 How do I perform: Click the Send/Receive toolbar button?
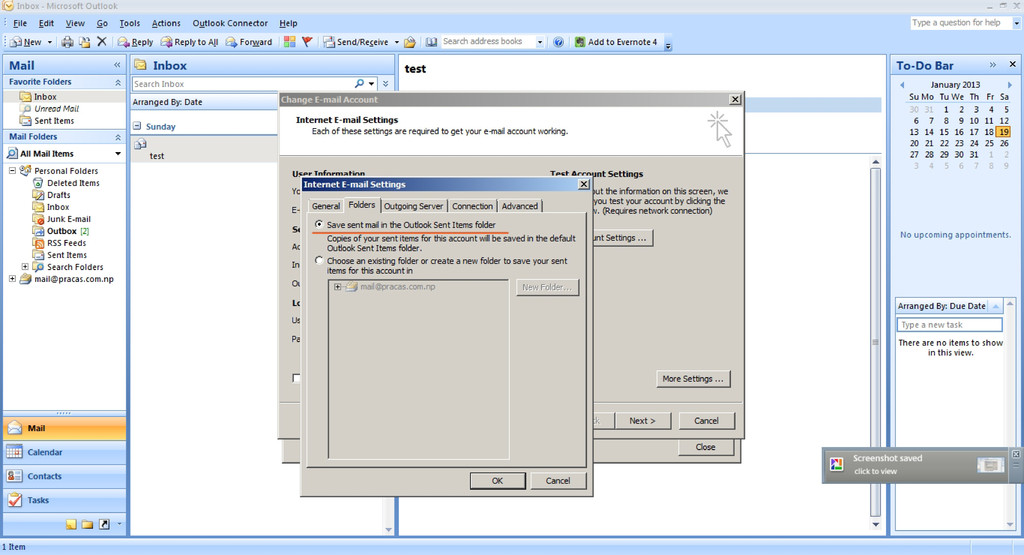click(x=357, y=42)
